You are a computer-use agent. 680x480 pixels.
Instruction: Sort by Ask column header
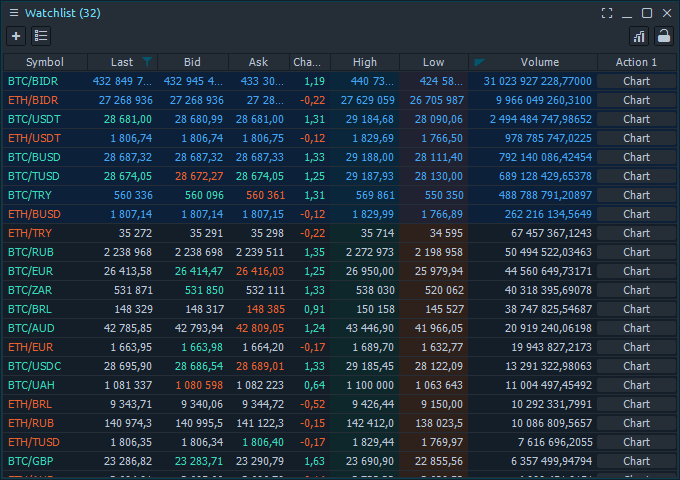pyautogui.click(x=258, y=62)
